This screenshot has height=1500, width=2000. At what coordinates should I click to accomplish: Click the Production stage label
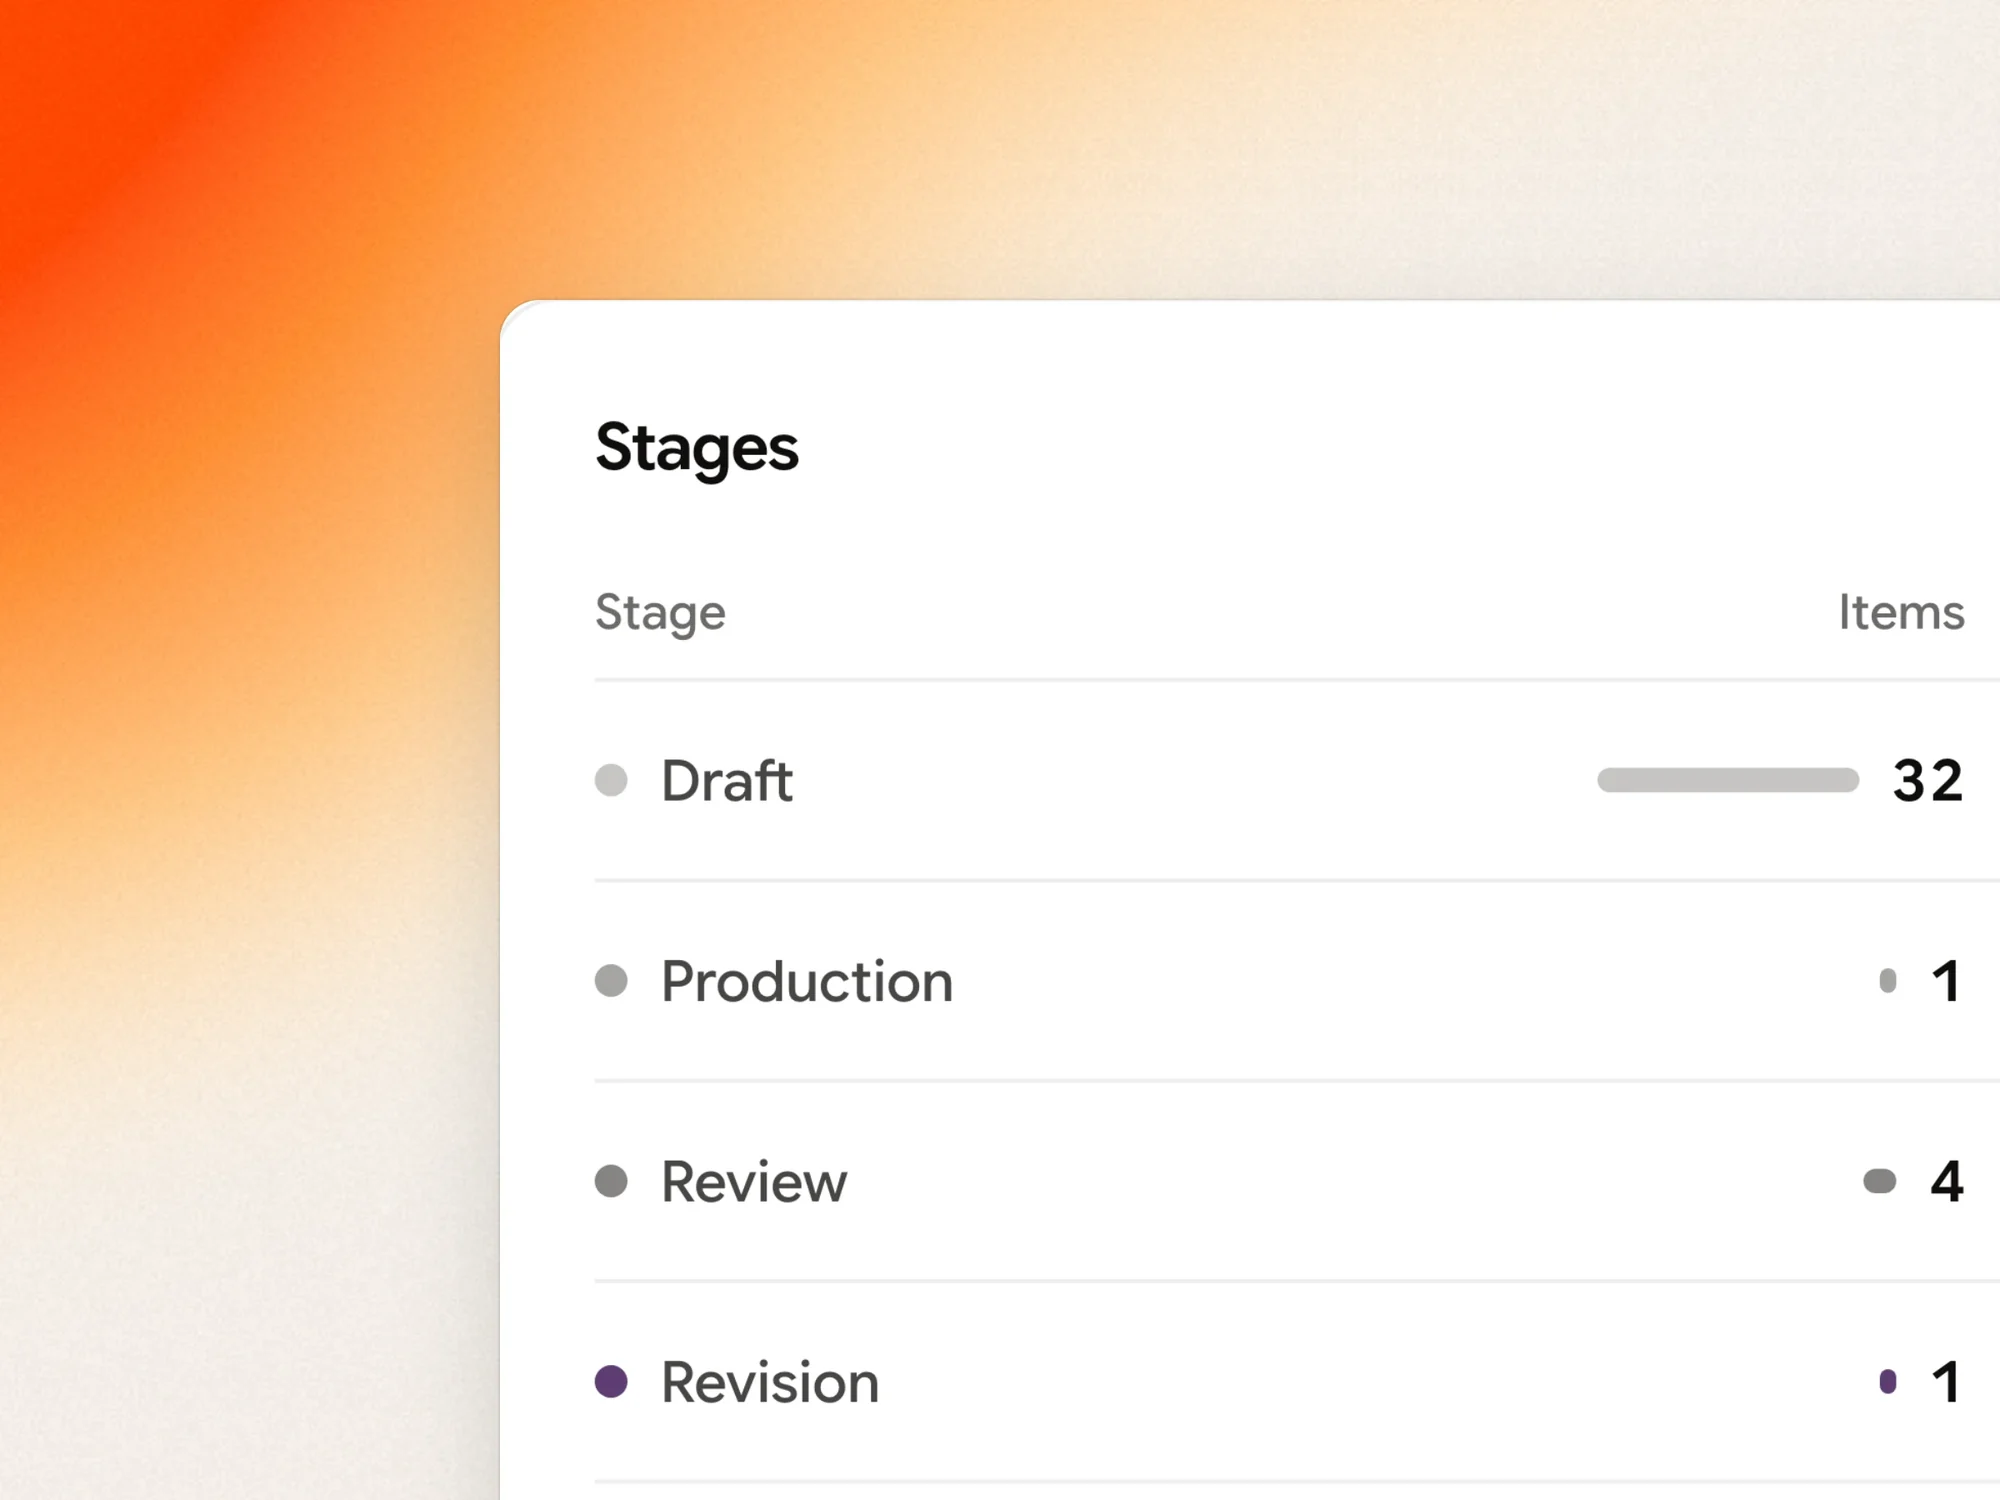(807, 981)
